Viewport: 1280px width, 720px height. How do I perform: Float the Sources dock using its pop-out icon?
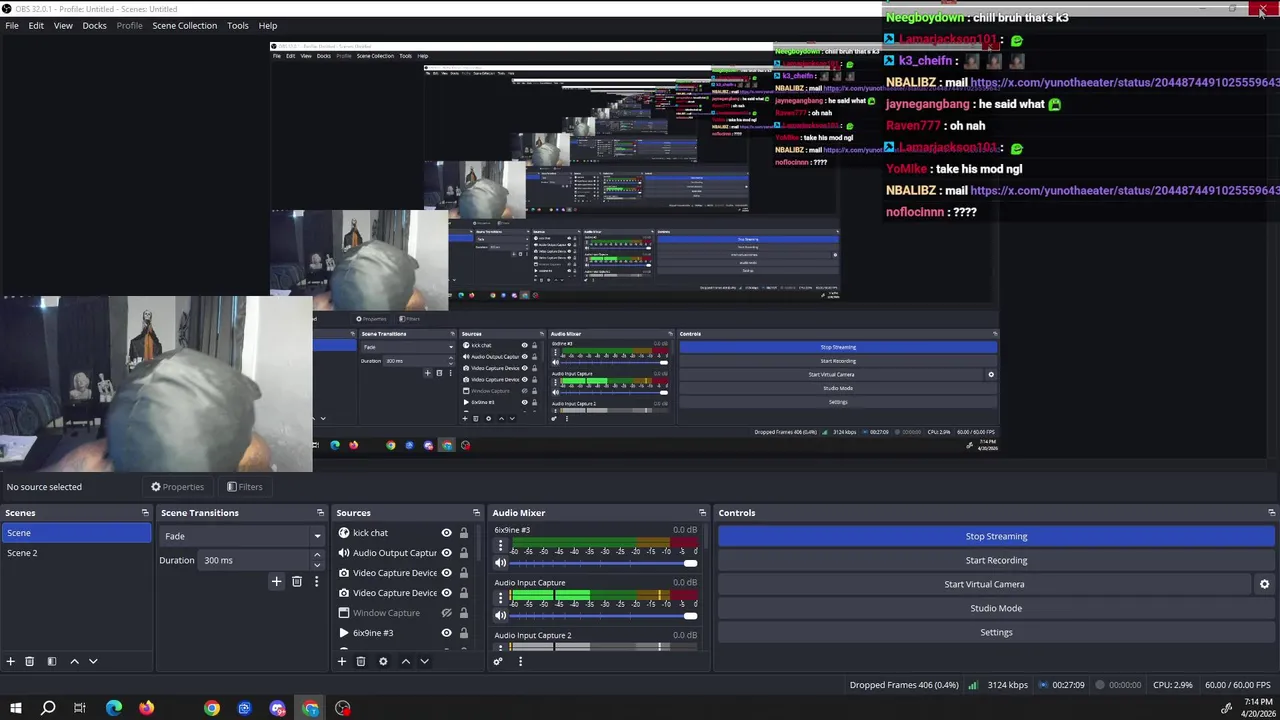coord(477,513)
